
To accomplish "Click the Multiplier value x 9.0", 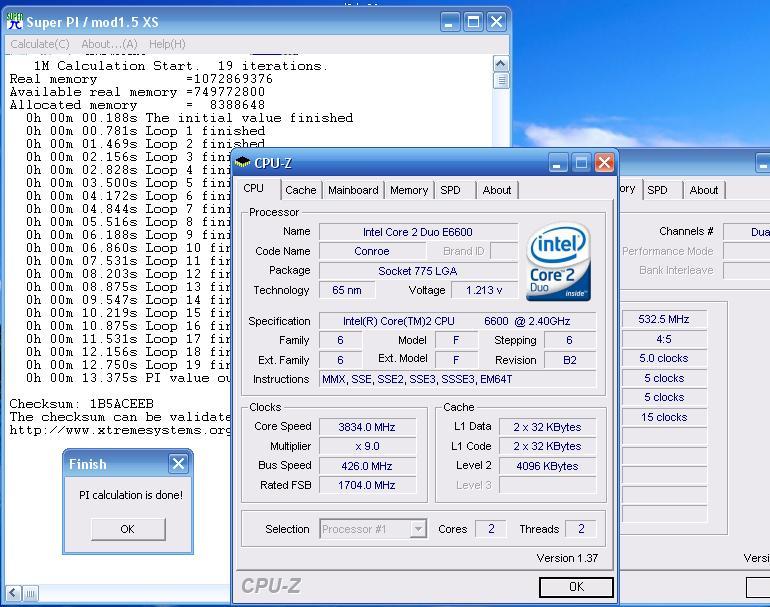I will (367, 446).
